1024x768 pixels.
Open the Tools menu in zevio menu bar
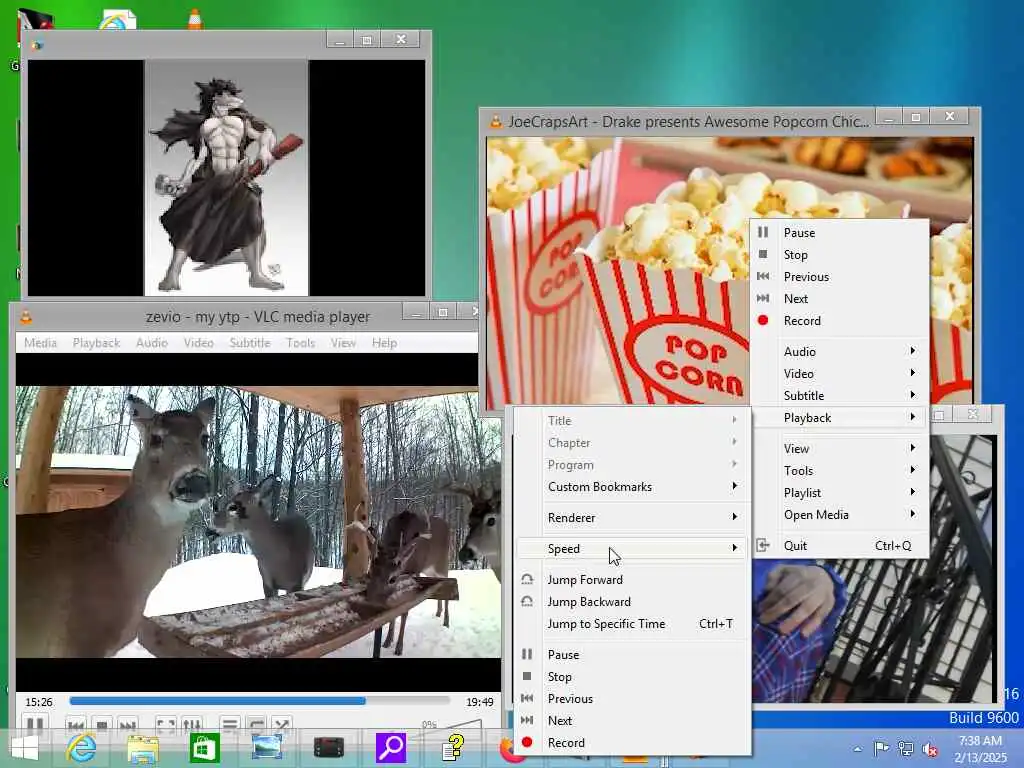point(300,343)
